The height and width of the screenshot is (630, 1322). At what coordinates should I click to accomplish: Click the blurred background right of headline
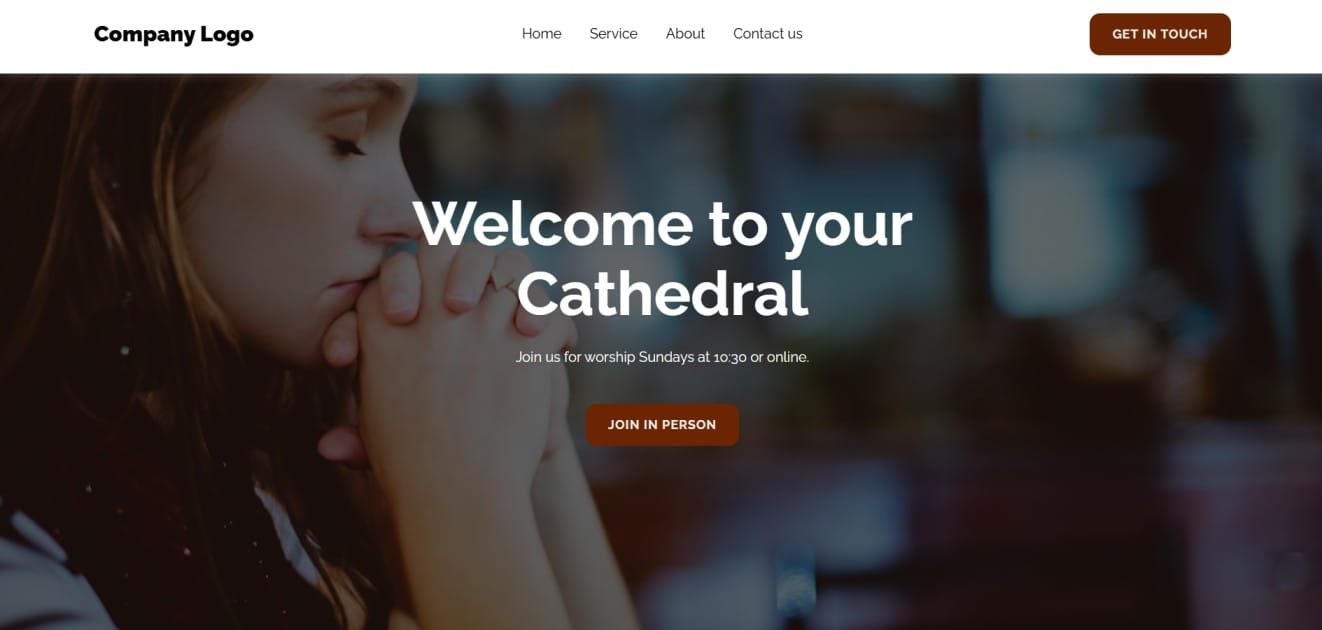1100,250
